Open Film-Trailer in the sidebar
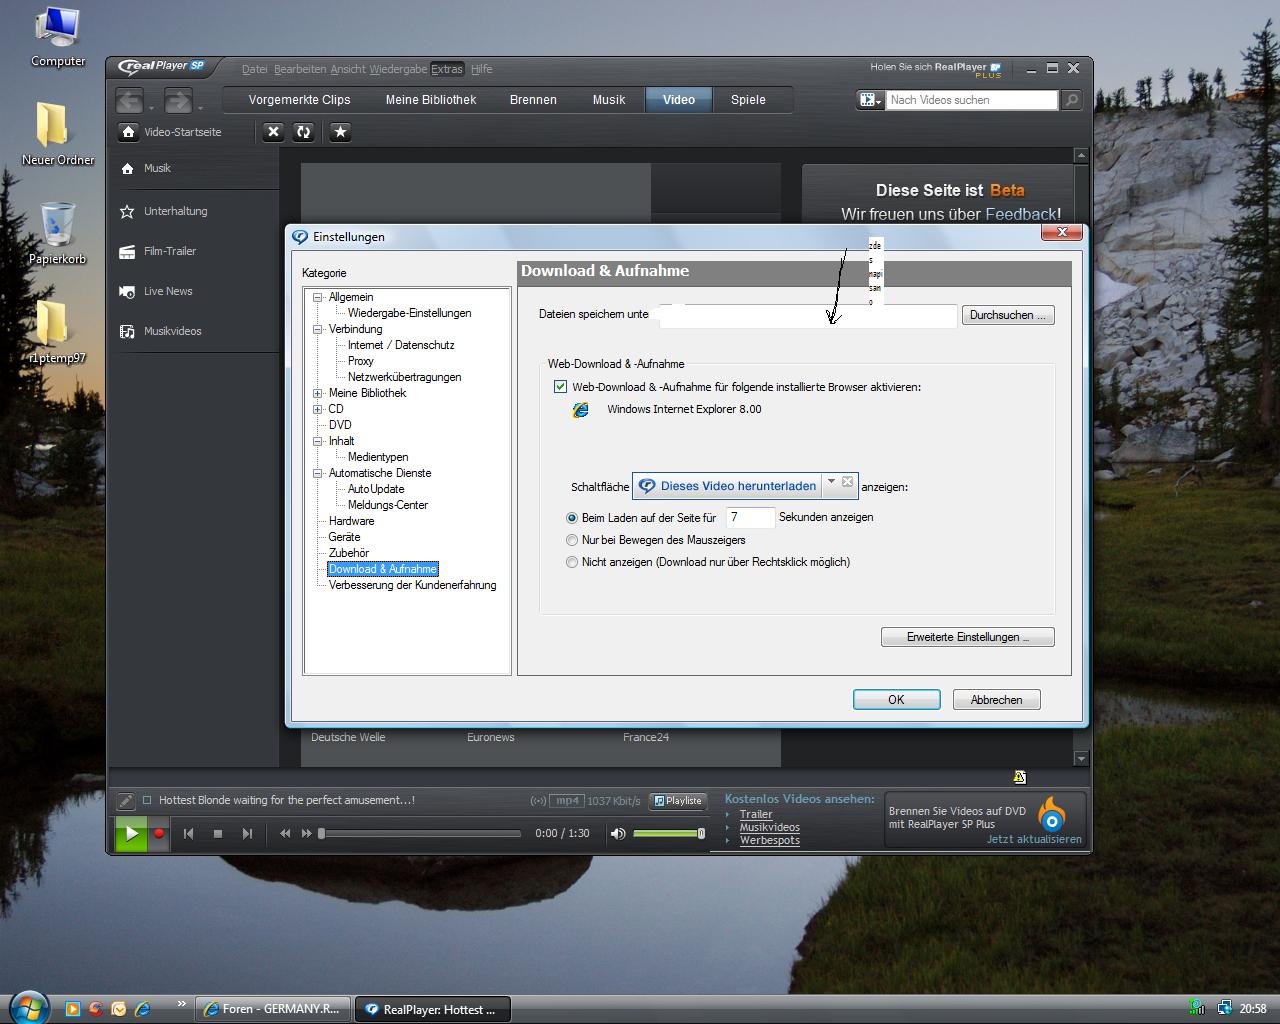The width and height of the screenshot is (1280, 1024). click(170, 251)
